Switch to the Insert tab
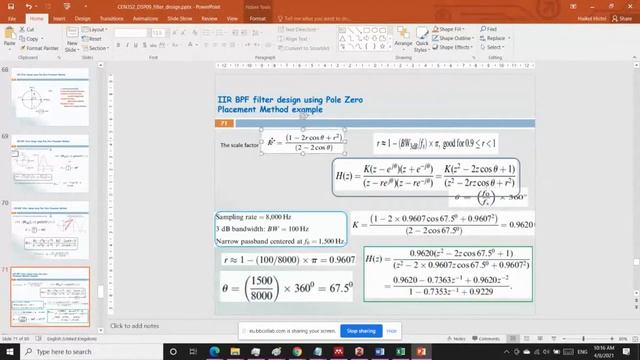 point(59,19)
